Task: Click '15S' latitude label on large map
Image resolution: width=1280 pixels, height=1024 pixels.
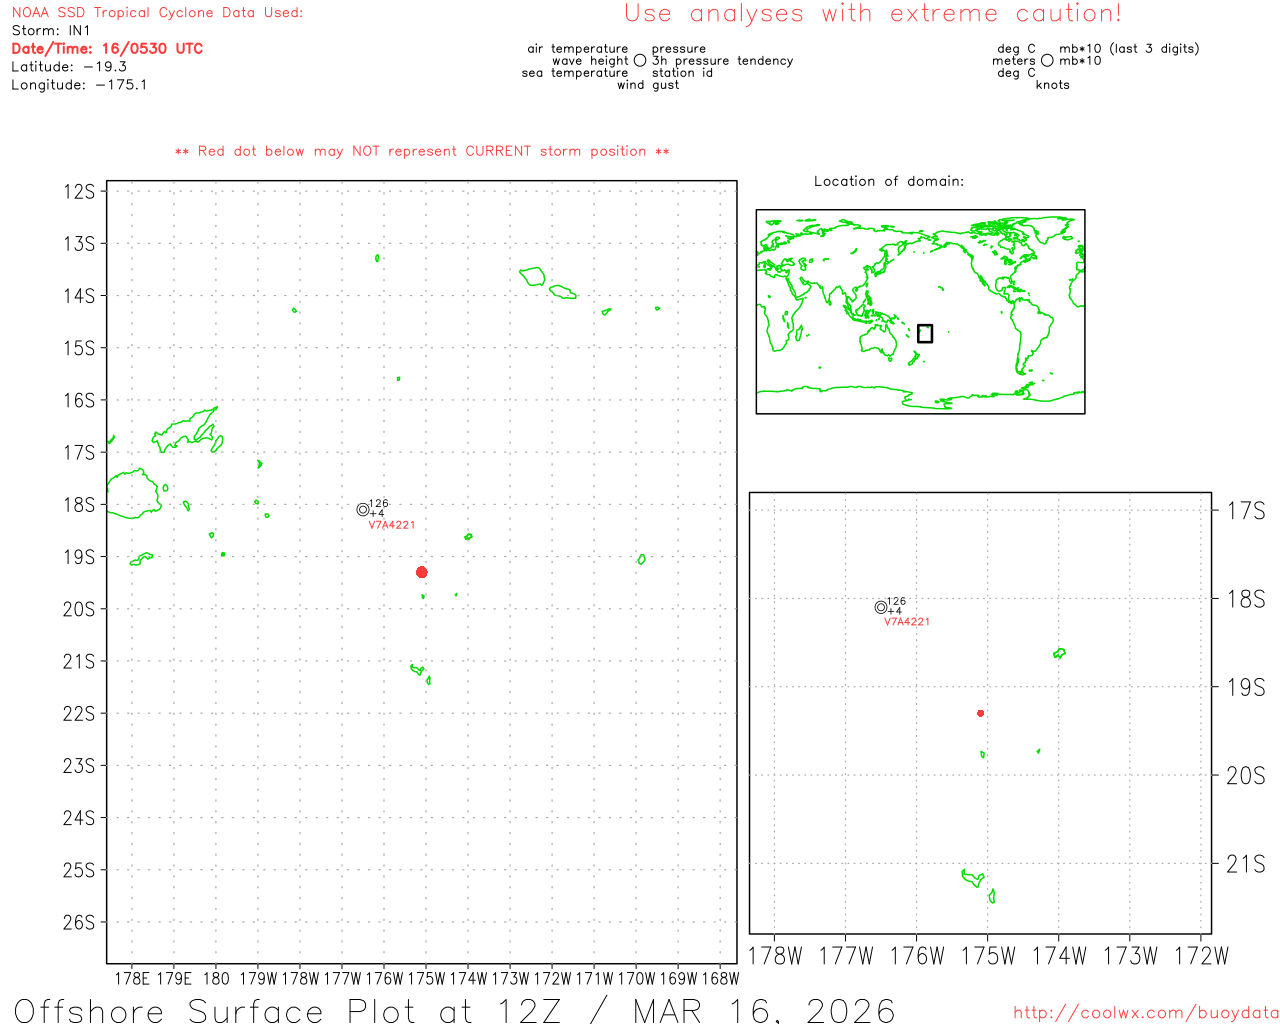Action: click(x=79, y=348)
